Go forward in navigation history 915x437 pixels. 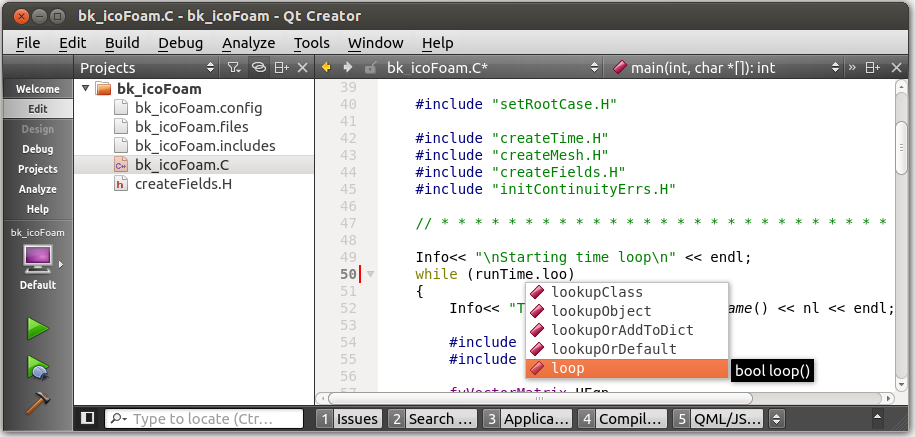tap(348, 68)
